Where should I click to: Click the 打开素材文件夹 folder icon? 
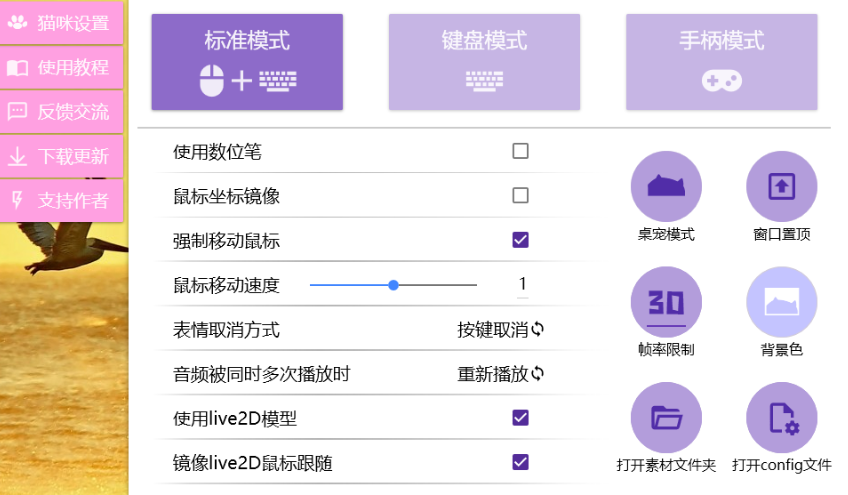[666, 418]
